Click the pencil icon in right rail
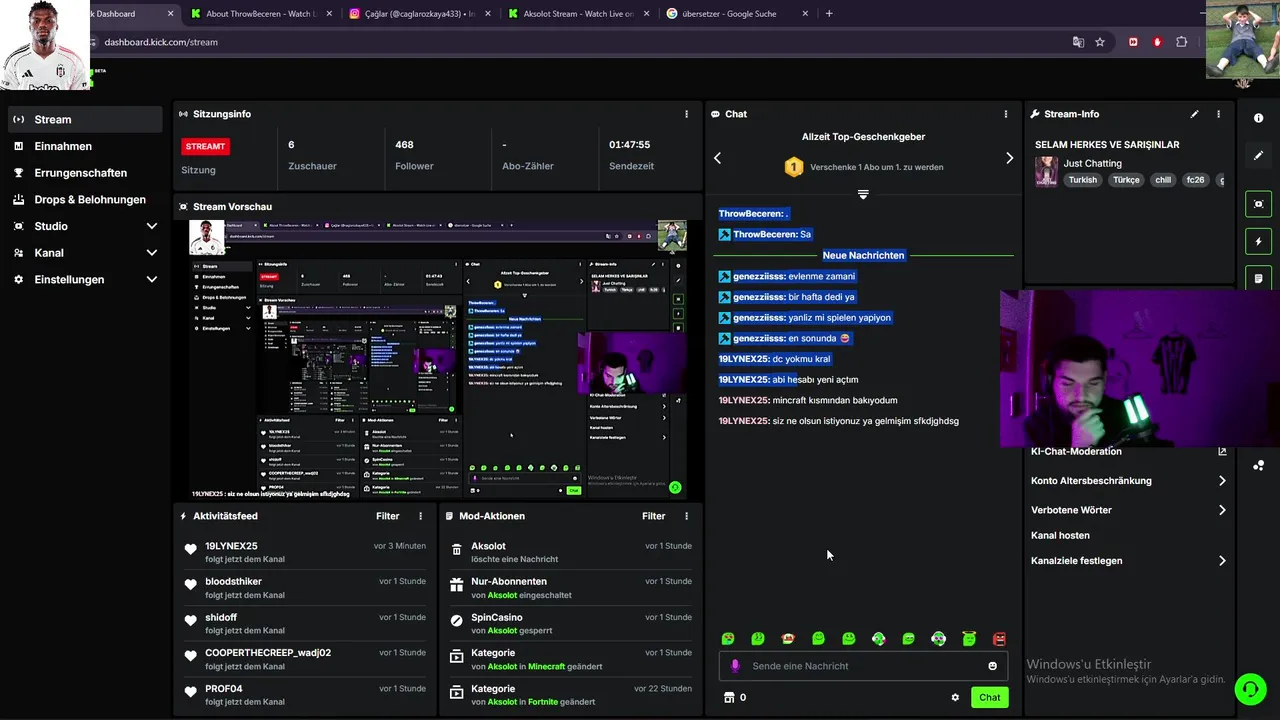Viewport: 1280px width, 720px height. click(1258, 156)
